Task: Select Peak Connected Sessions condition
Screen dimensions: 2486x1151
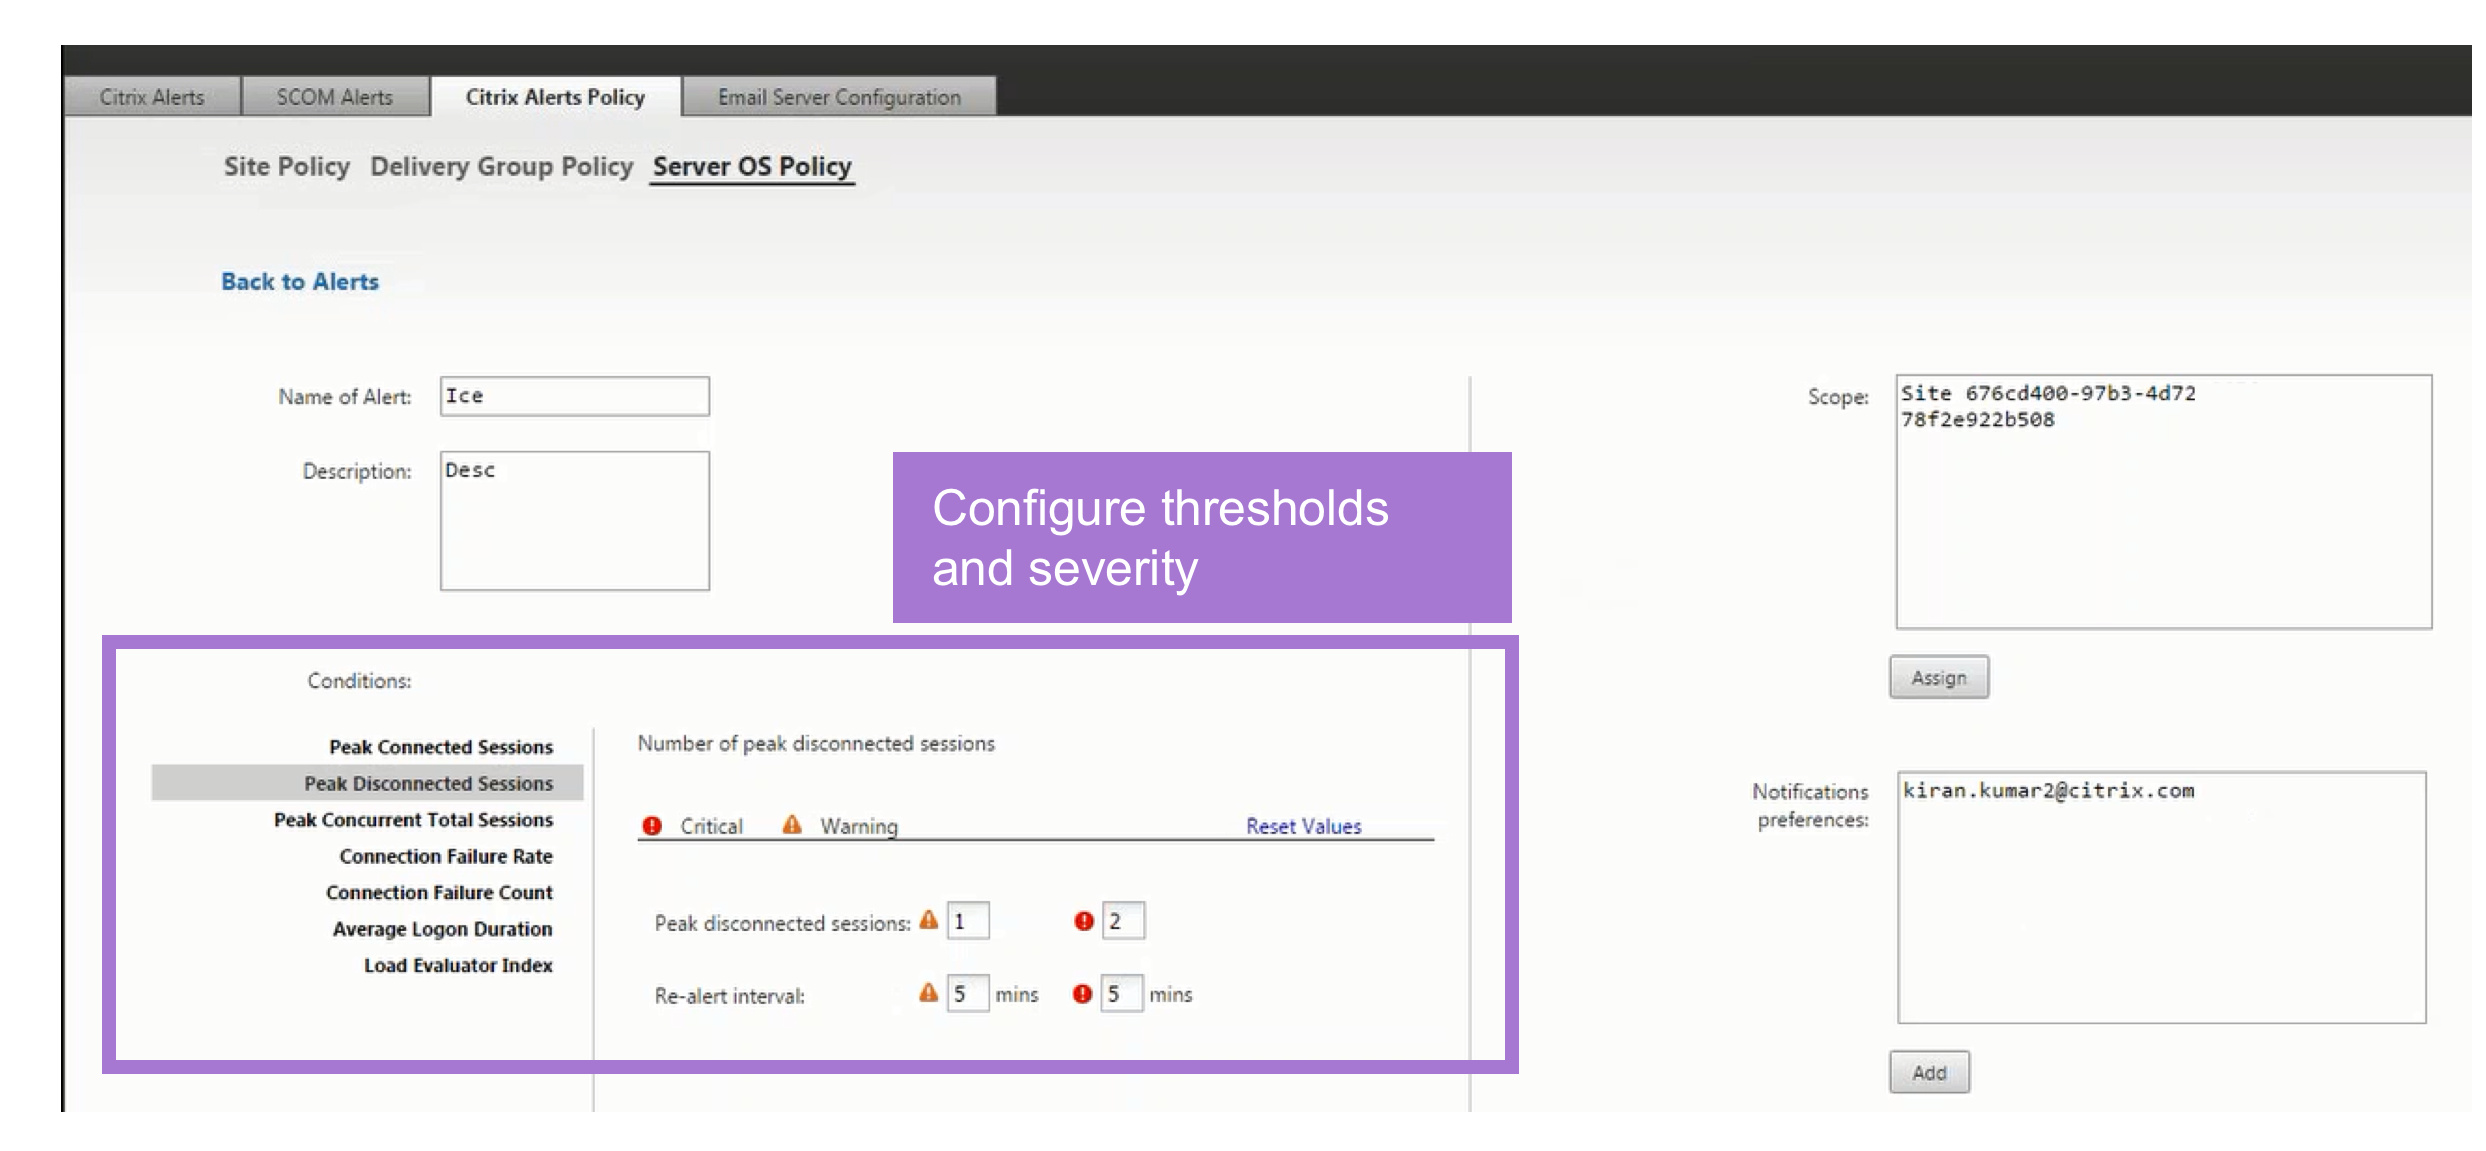Action: tap(441, 747)
